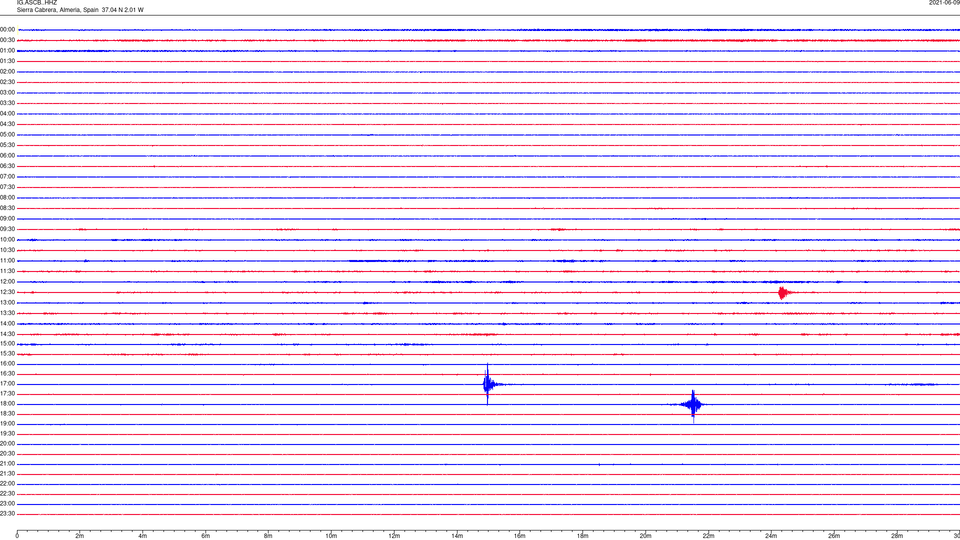Click the 20:00 time label

click(7, 444)
